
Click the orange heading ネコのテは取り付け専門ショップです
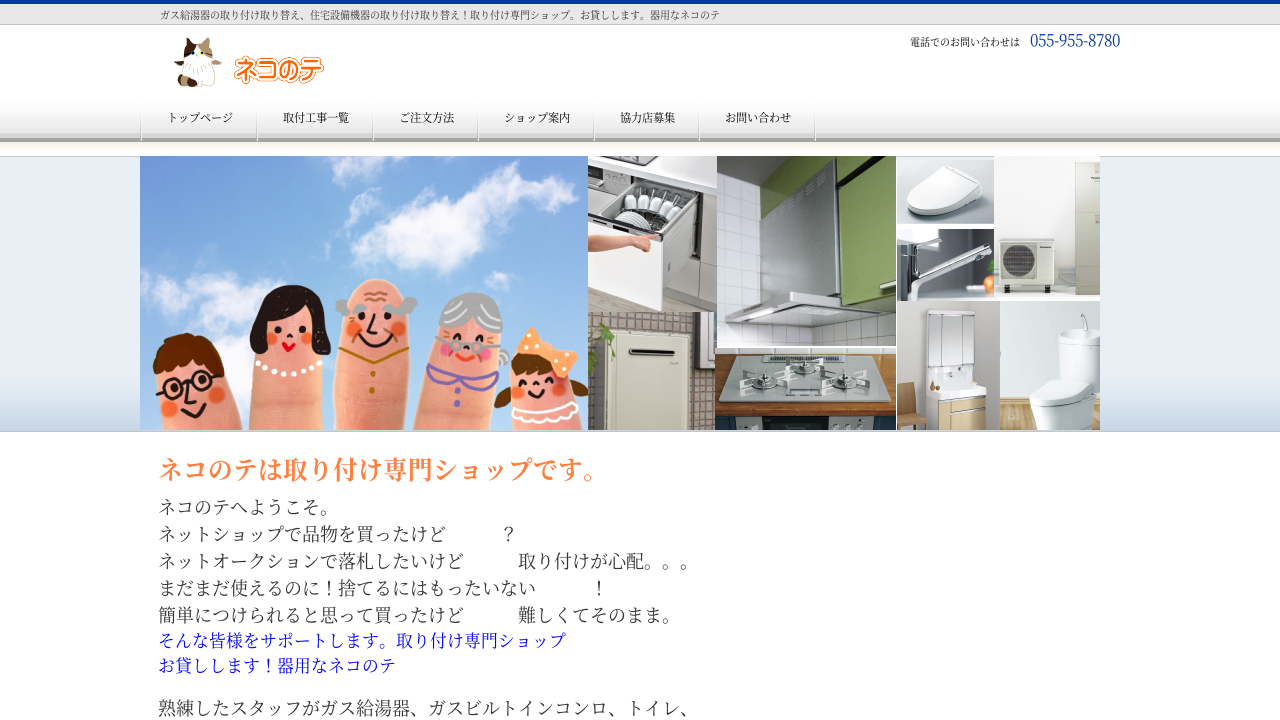378,469
